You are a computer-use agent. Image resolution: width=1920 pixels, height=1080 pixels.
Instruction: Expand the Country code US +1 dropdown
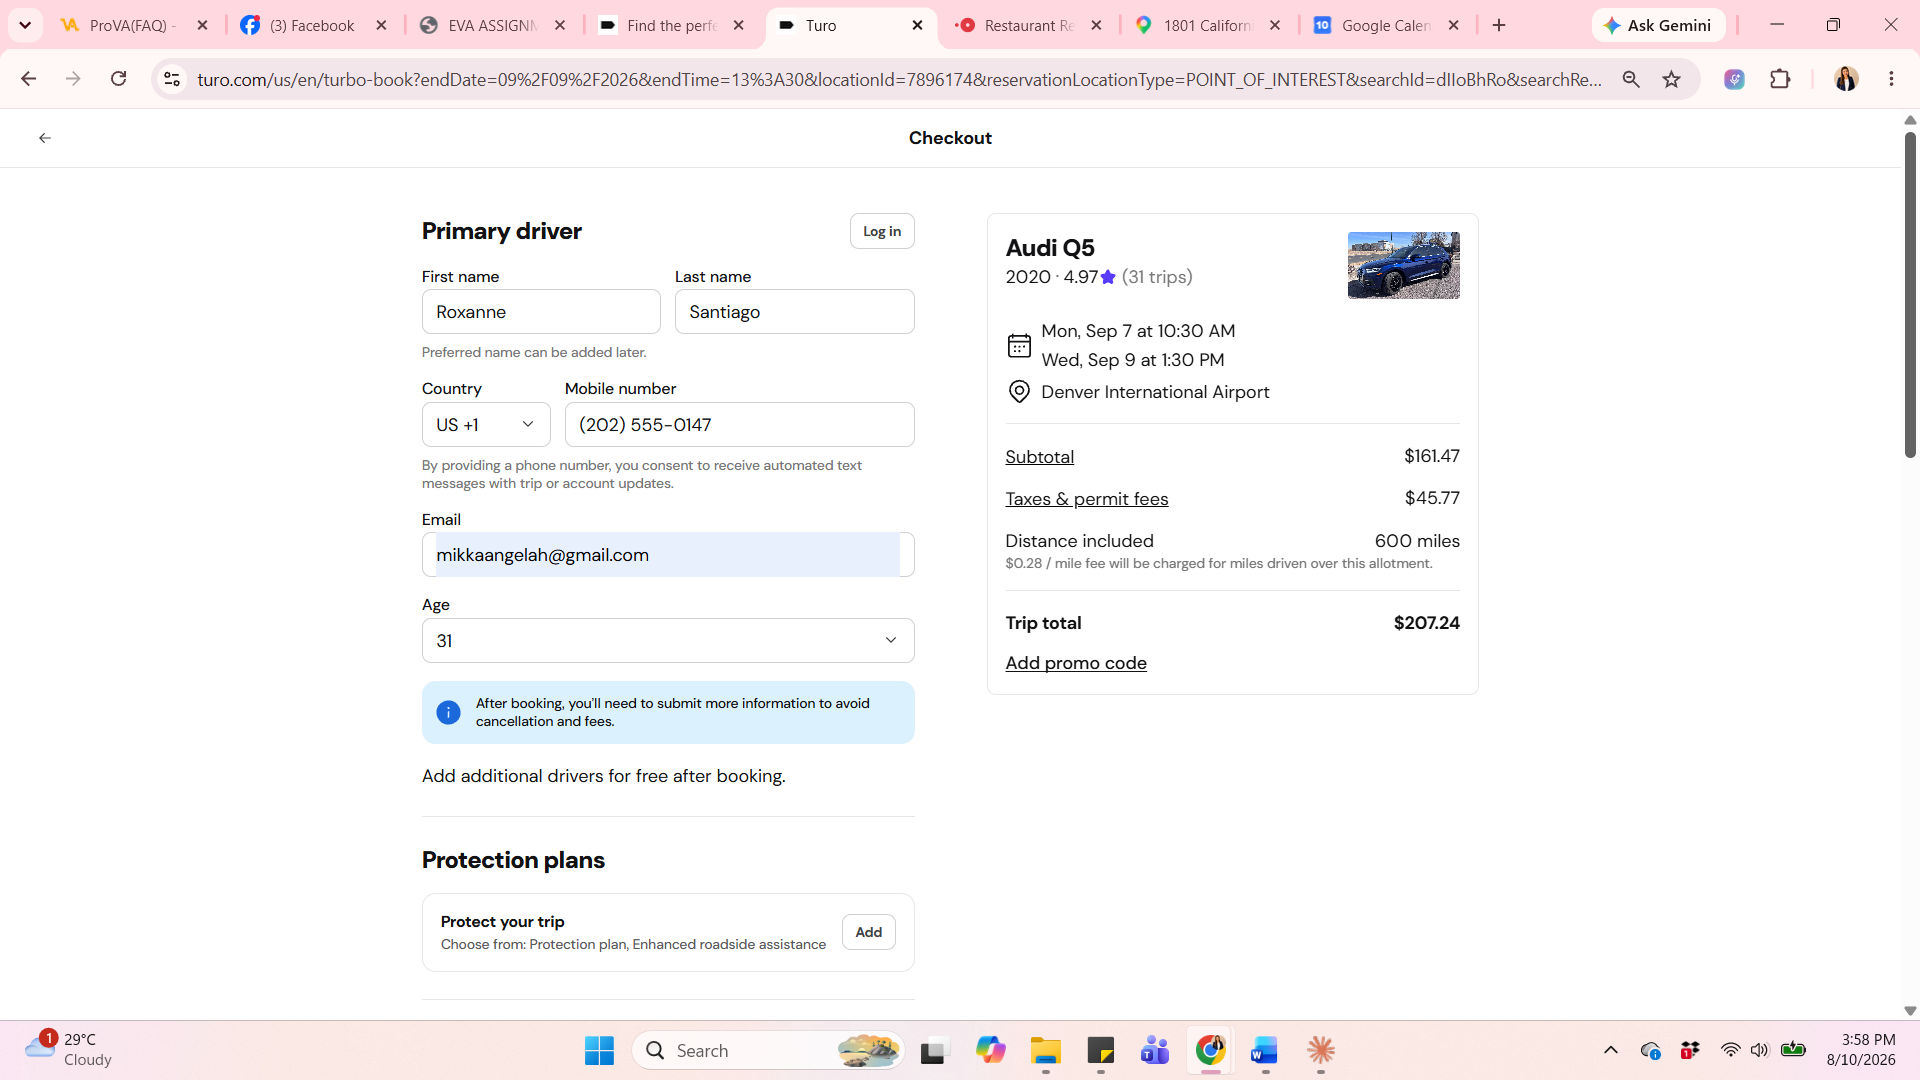[486, 424]
